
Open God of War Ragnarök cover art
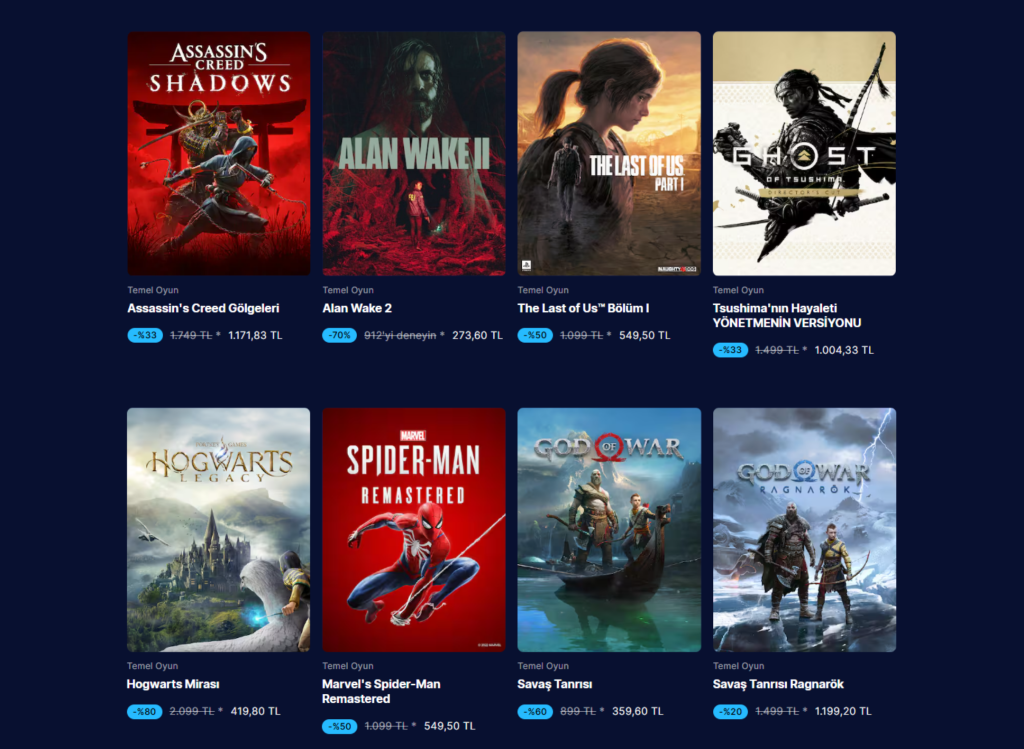point(805,530)
